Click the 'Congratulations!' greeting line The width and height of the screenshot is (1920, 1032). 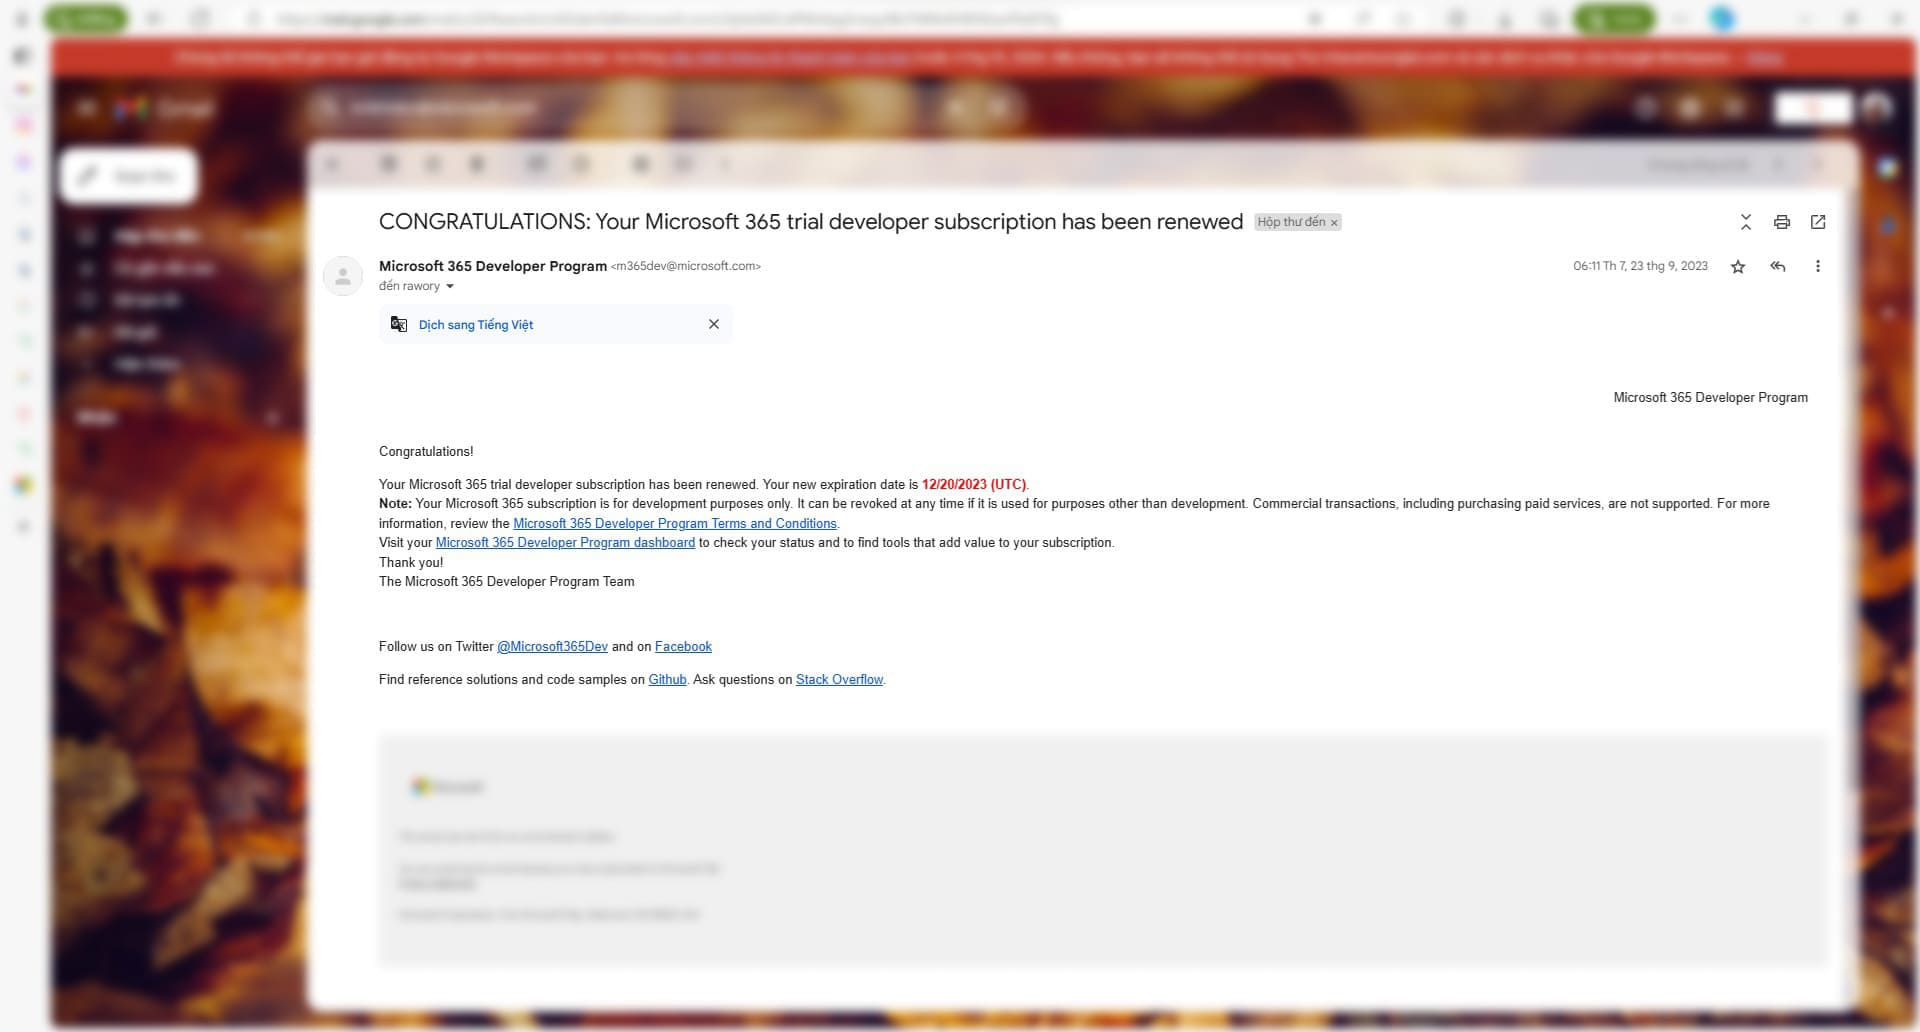pyautogui.click(x=426, y=452)
